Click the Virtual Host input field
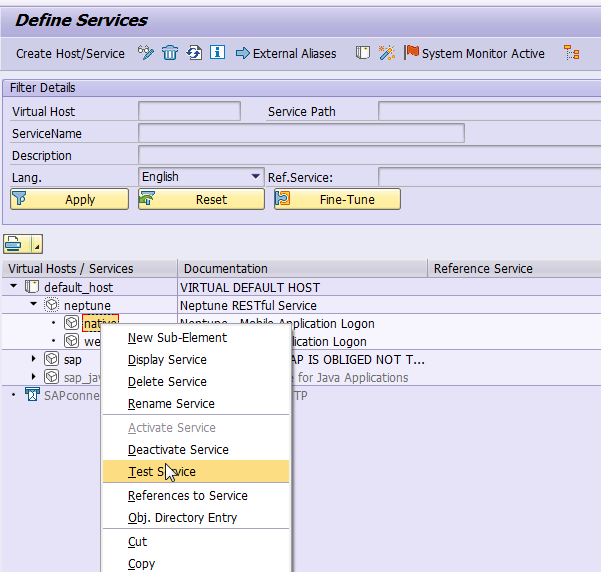601x572 pixels. coord(189,111)
